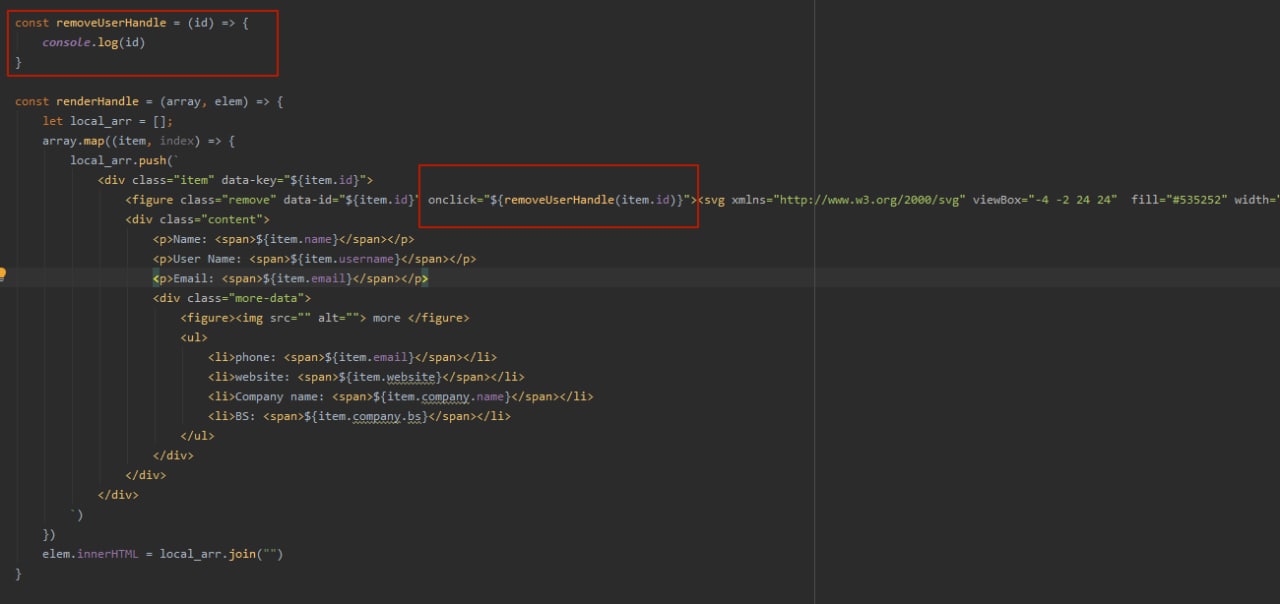Click the img src="" alt="" tag
The height and width of the screenshot is (604, 1280).
point(301,318)
